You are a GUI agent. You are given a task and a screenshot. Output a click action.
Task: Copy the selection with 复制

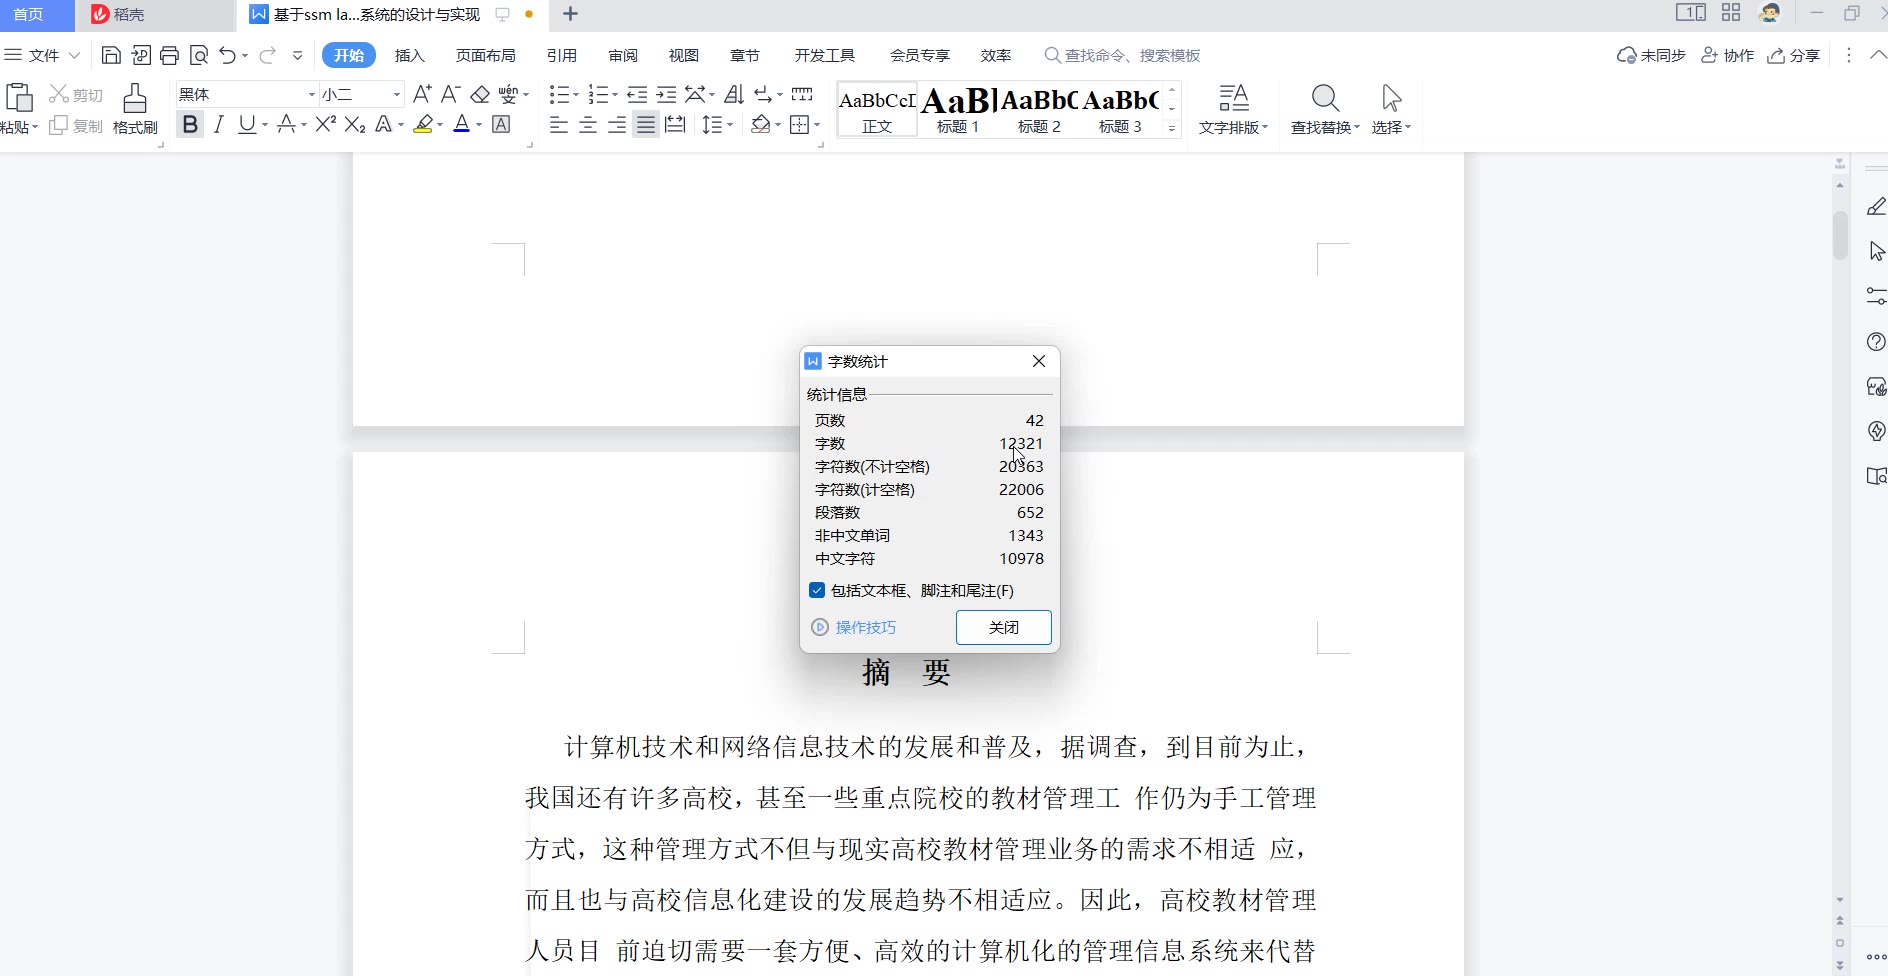click(76, 125)
